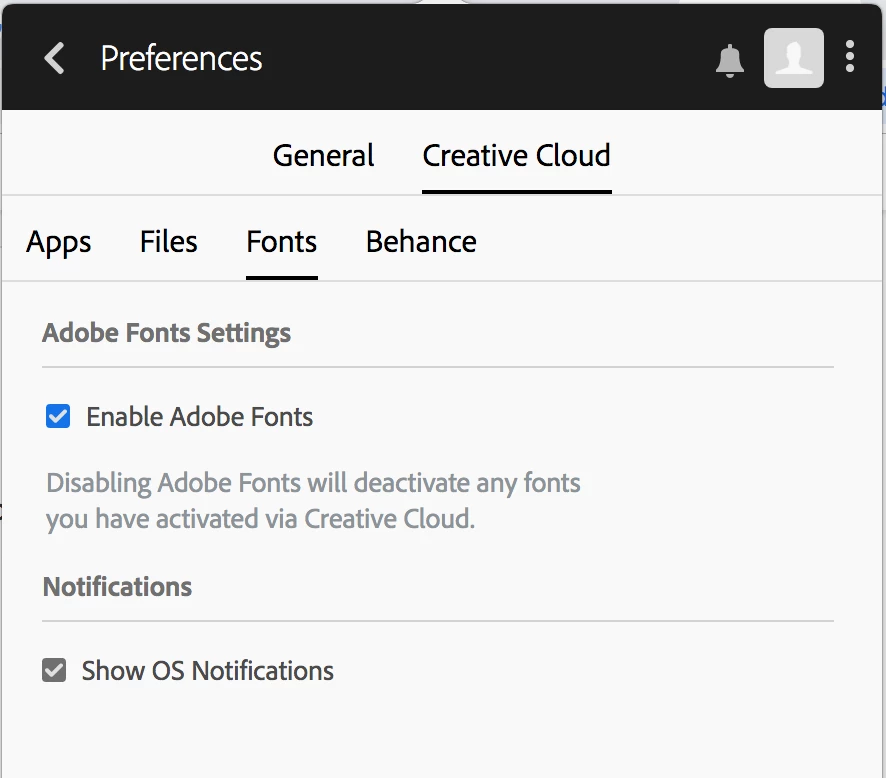Uncheck the Enable Adobe Fonts checkbox
This screenshot has height=778, width=886.
tap(58, 416)
